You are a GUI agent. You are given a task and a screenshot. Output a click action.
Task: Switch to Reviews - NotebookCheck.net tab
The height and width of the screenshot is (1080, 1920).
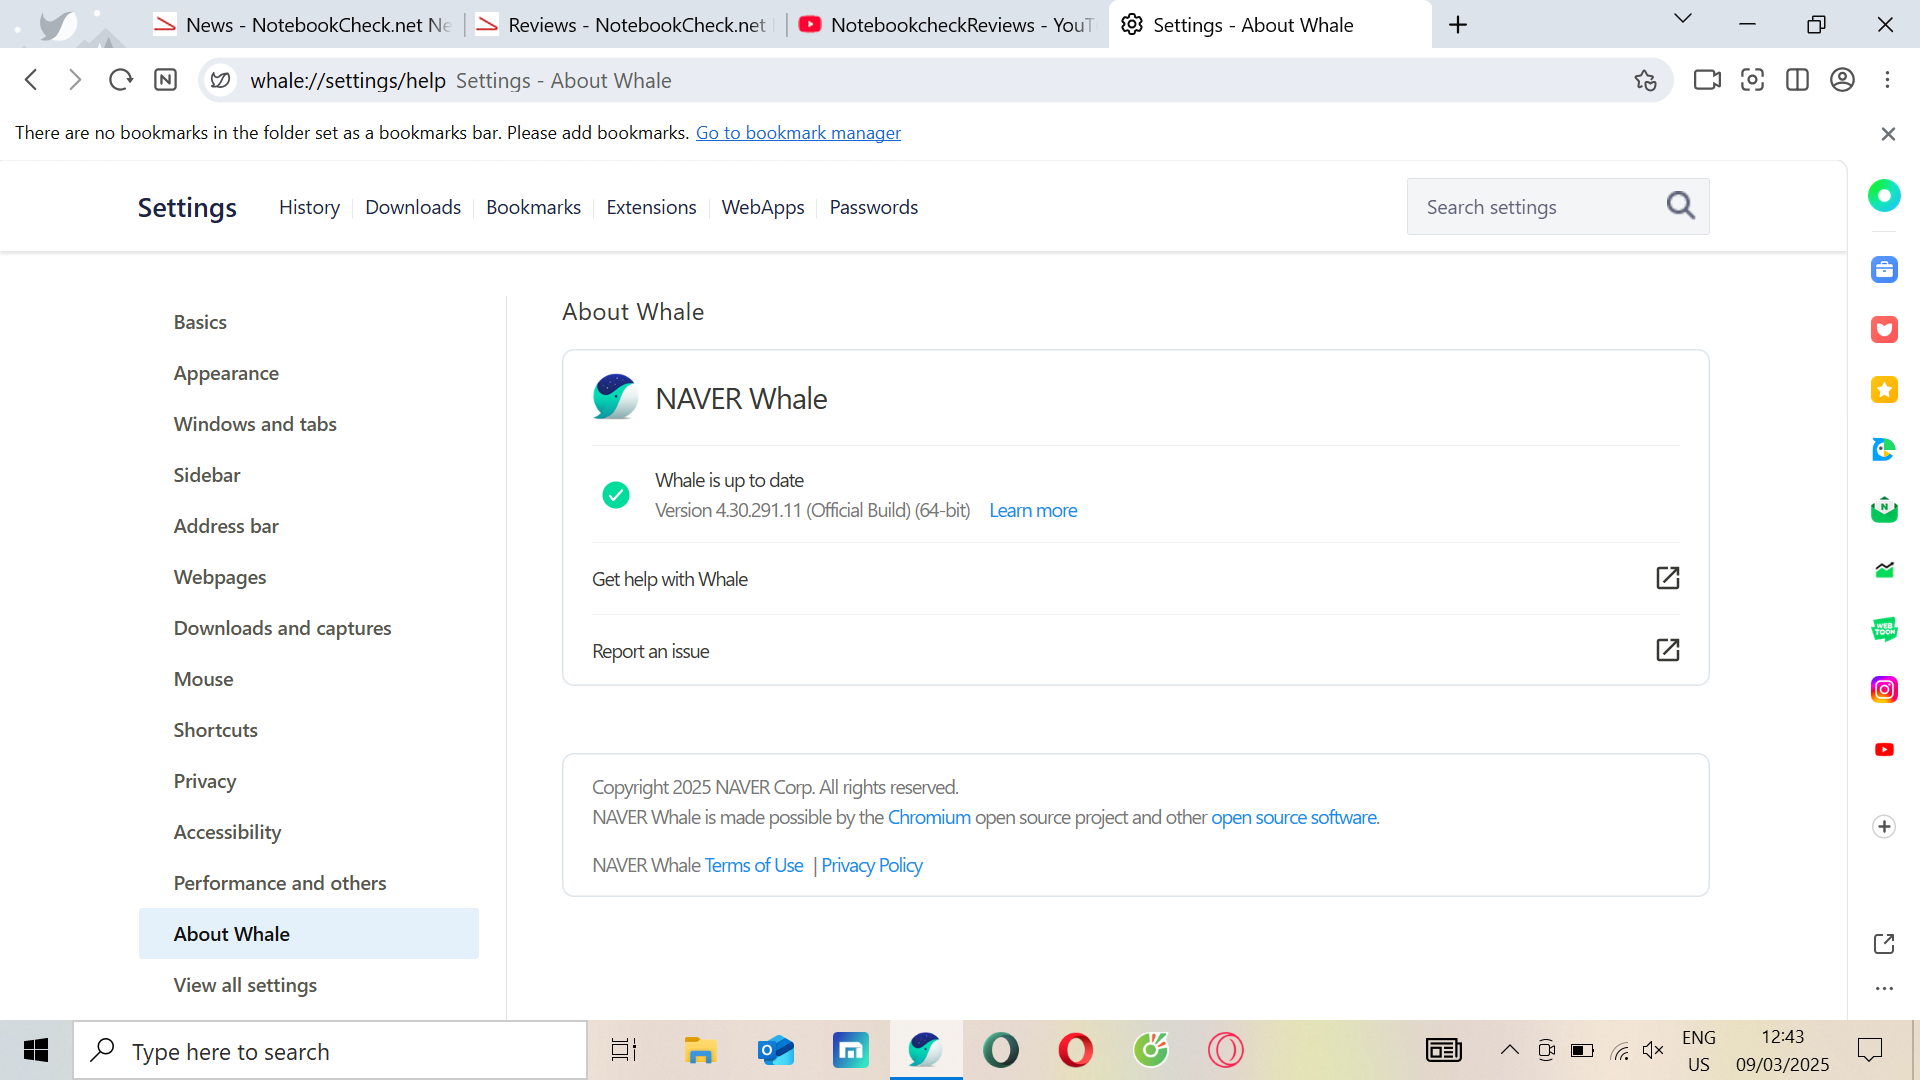(x=625, y=25)
